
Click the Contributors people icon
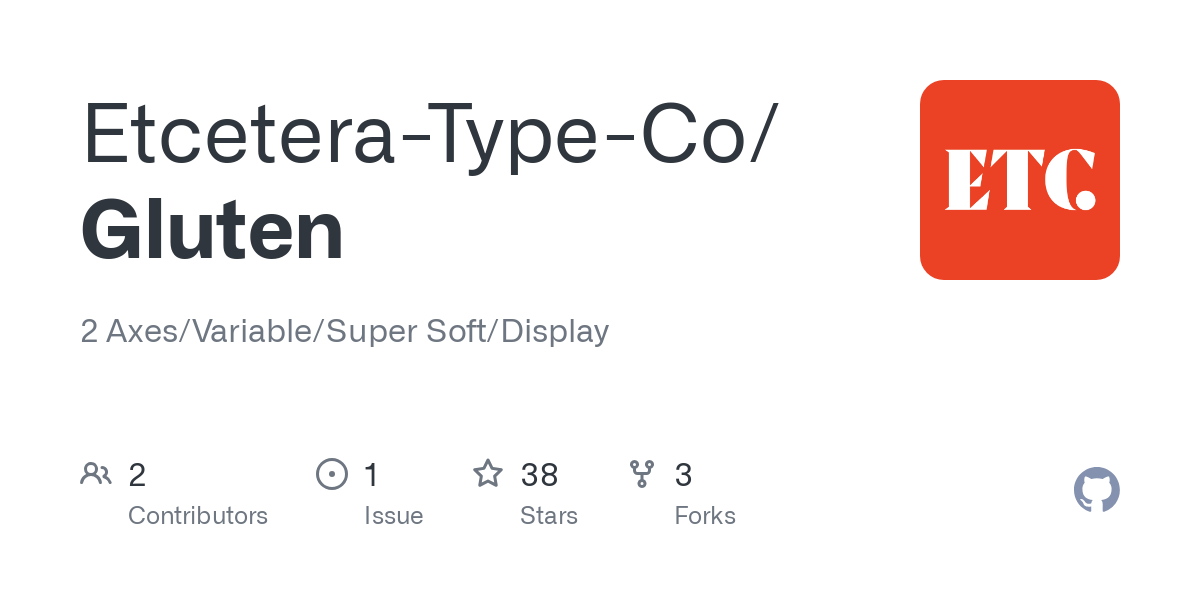click(96, 474)
